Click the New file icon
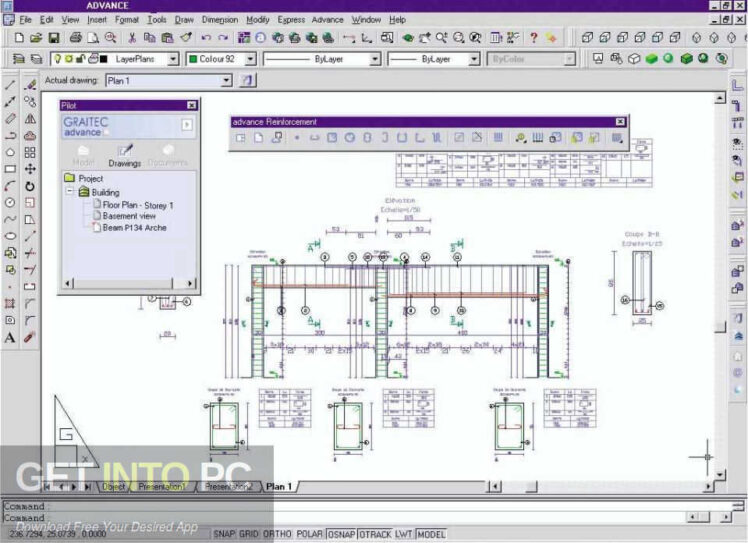 [x=19, y=38]
